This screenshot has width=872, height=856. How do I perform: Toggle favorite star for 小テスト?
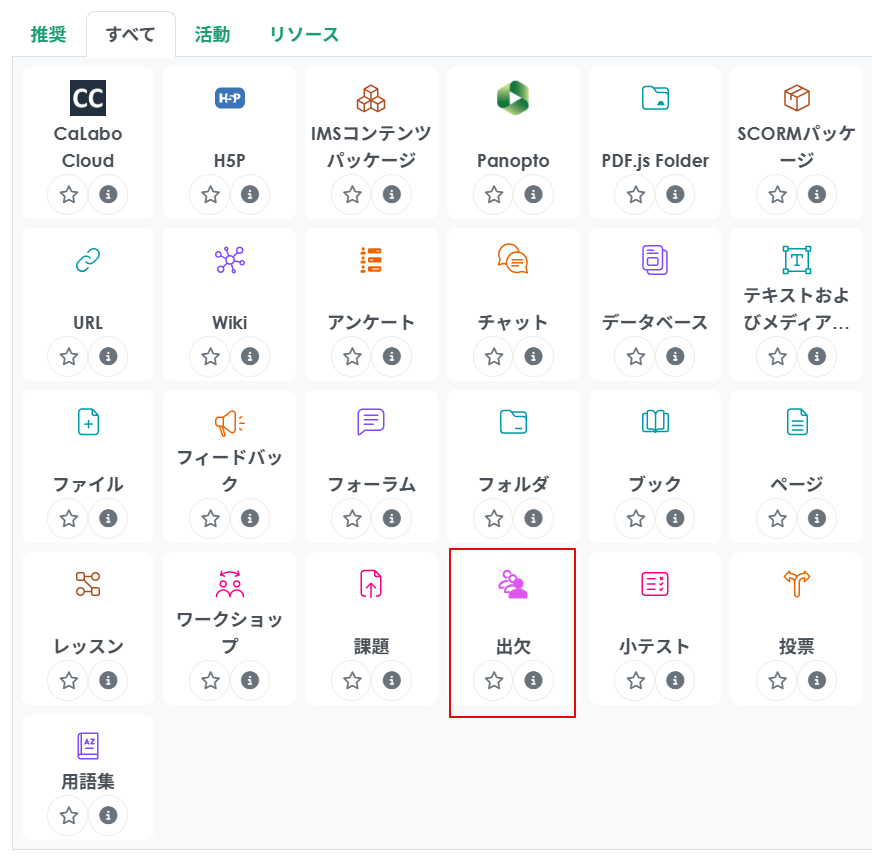[636, 681]
